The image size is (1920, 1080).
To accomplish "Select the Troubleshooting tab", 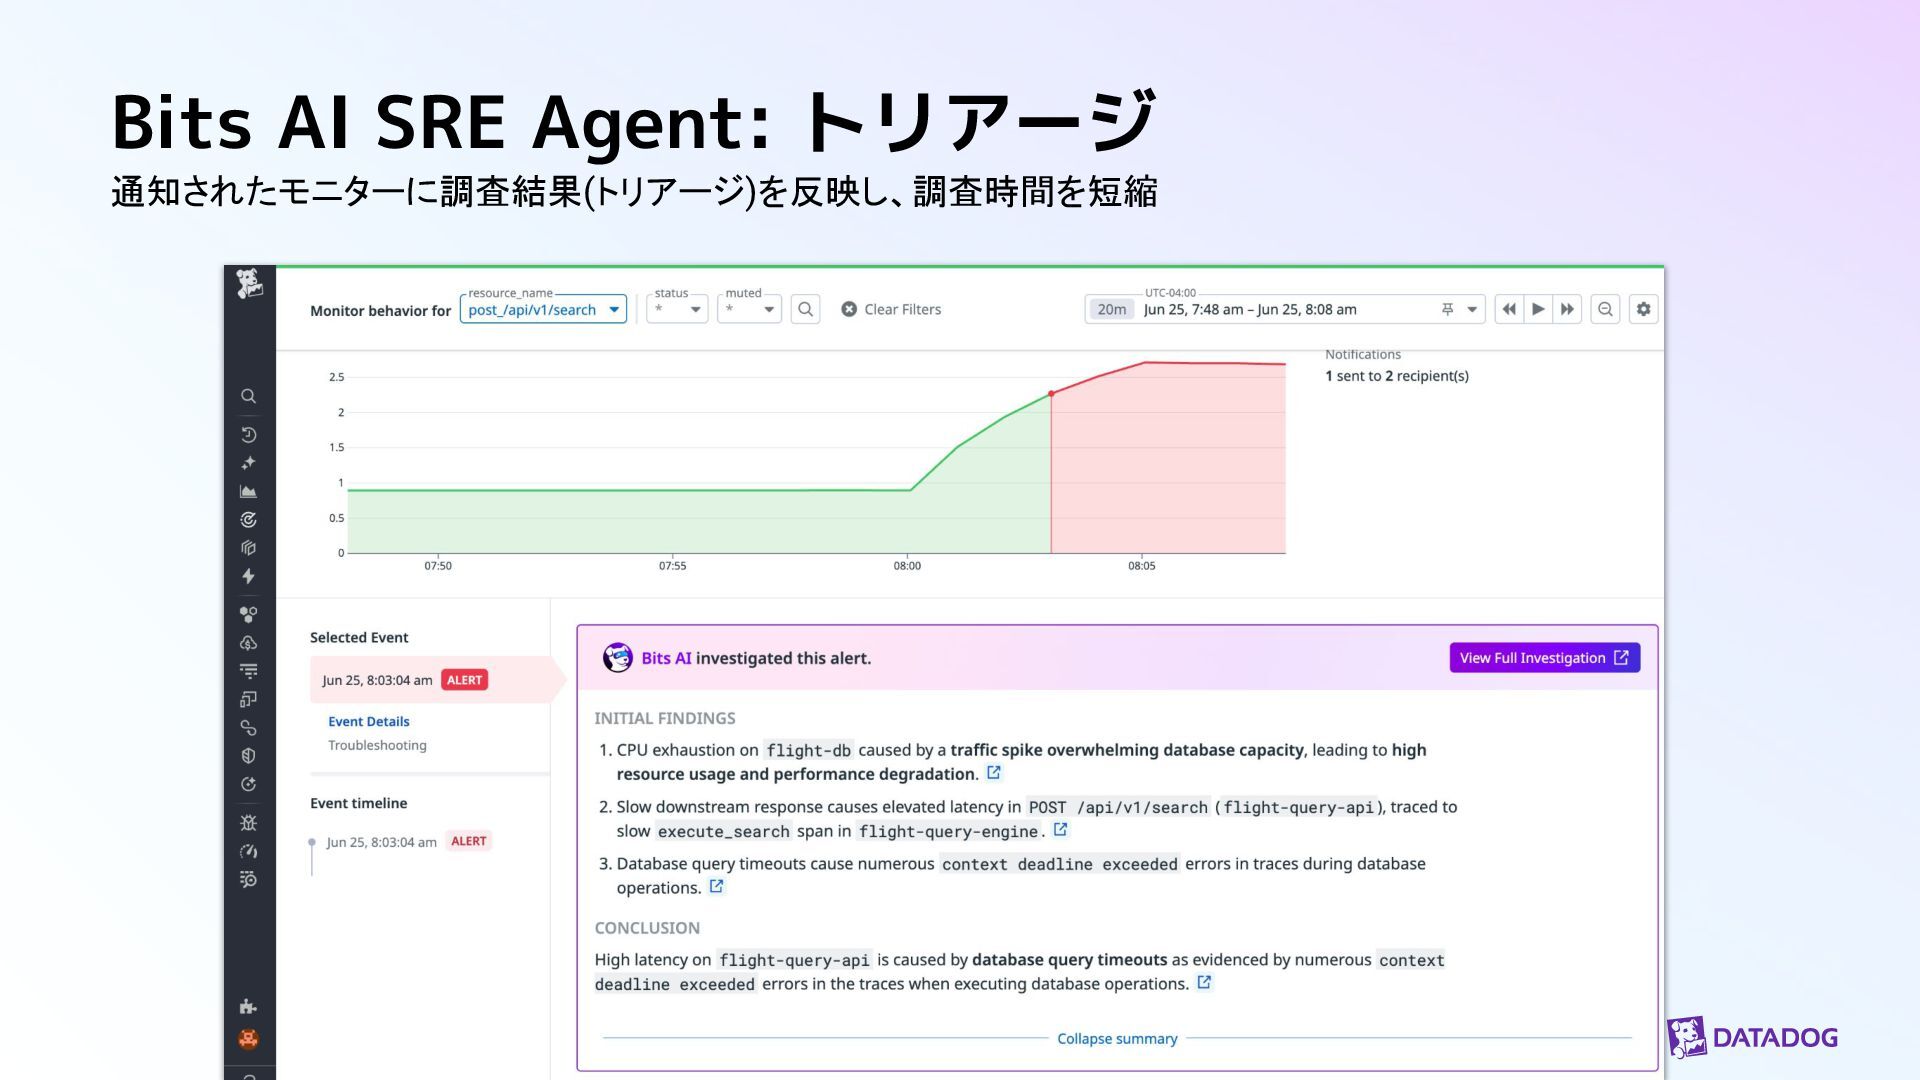I will click(x=377, y=745).
